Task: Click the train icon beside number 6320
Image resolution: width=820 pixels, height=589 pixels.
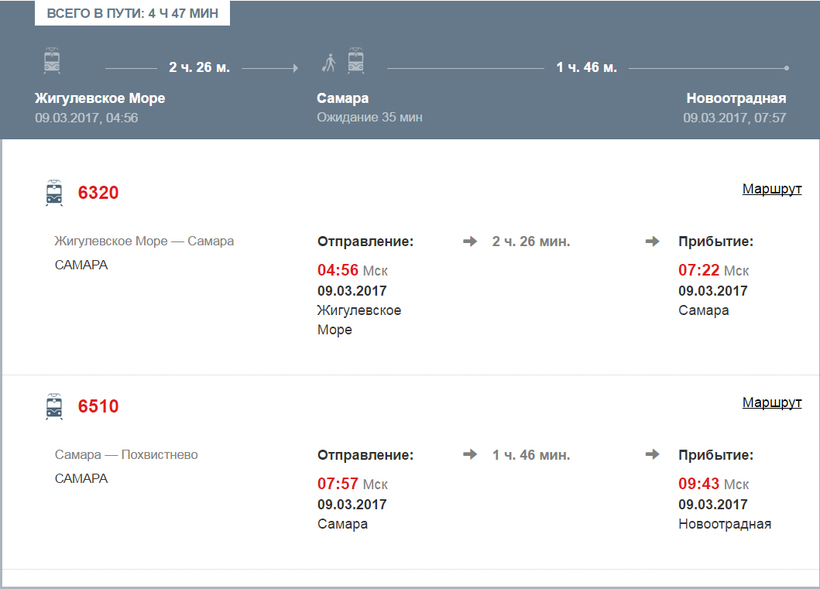Action: tap(54, 193)
